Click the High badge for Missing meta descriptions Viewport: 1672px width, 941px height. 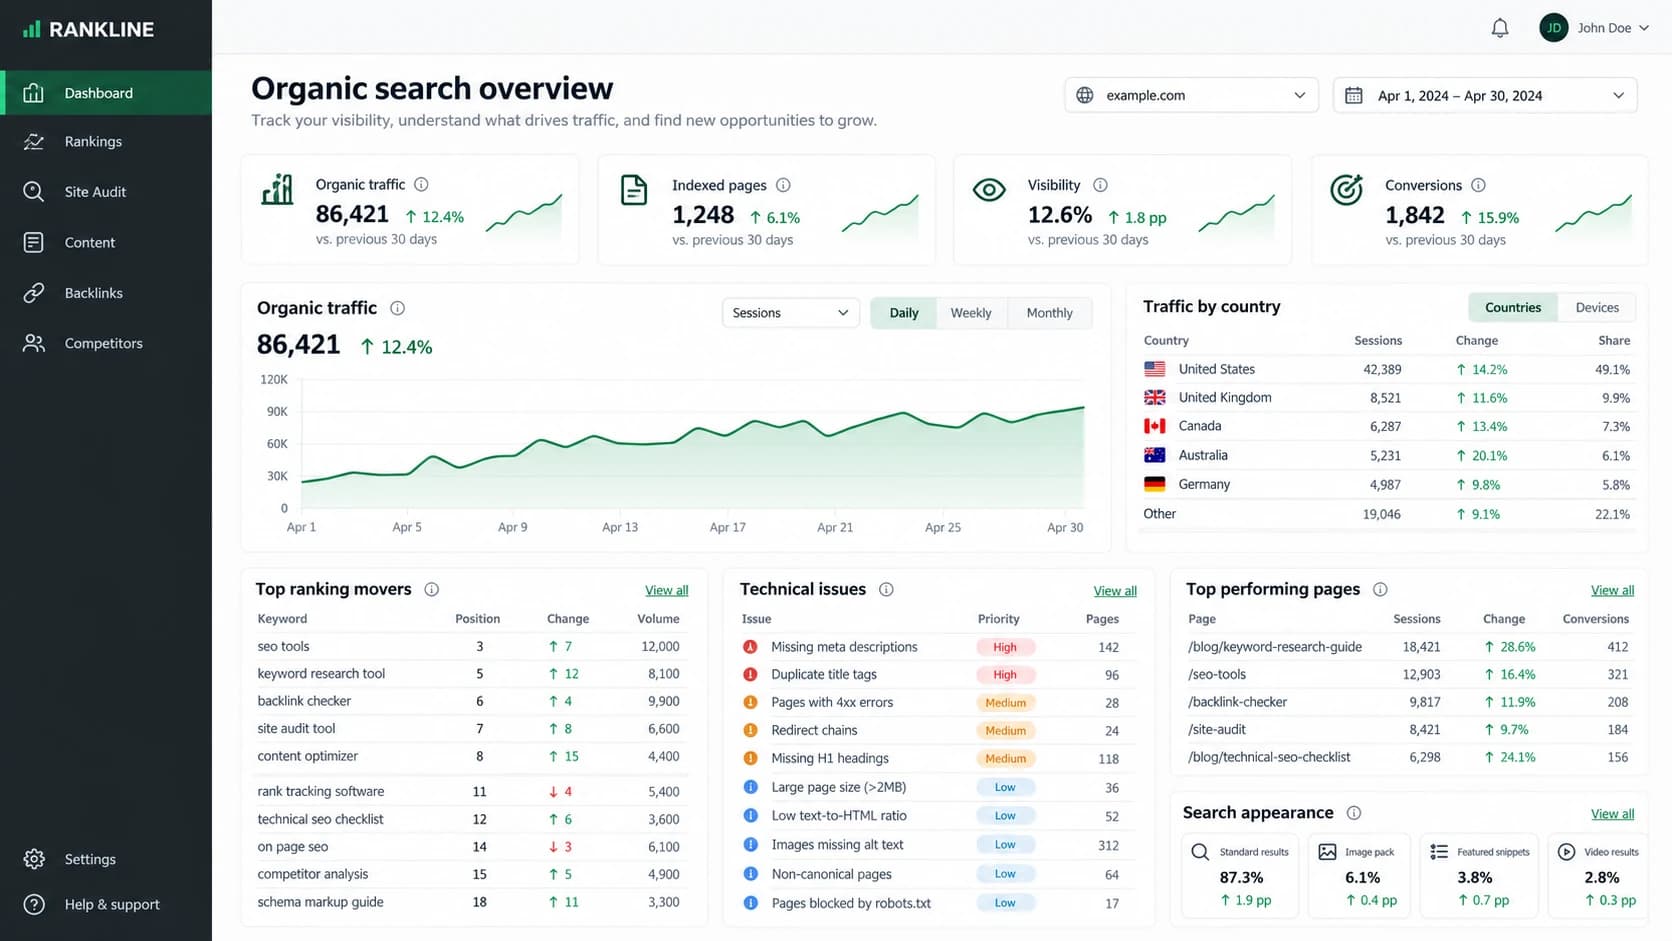1005,647
